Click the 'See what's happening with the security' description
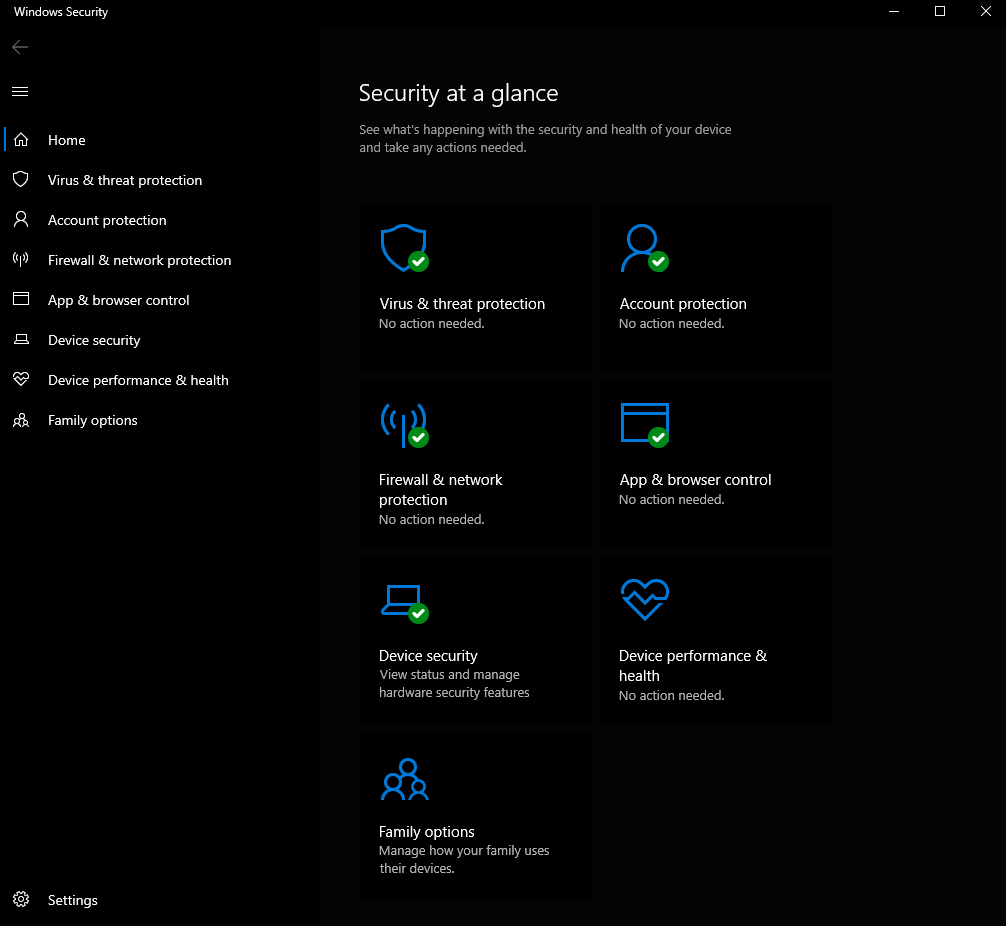 click(545, 139)
